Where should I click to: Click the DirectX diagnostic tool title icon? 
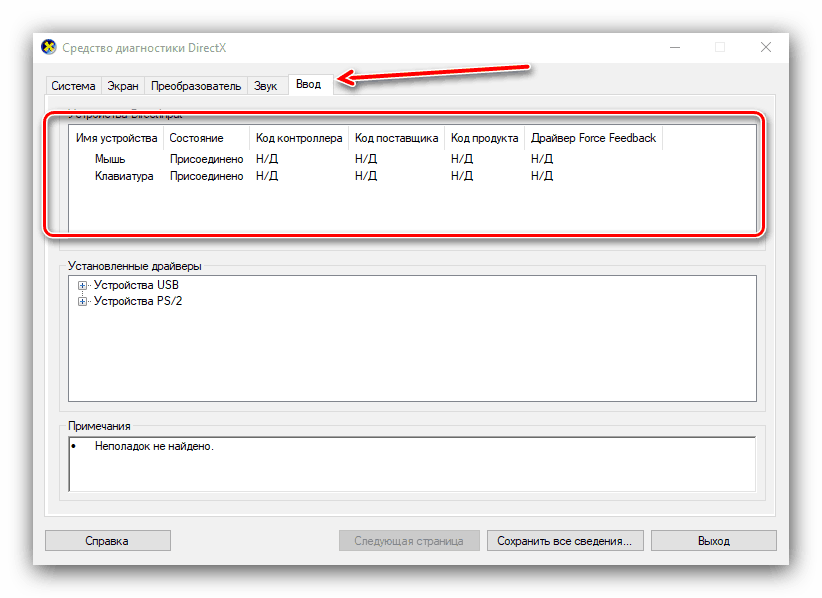click(49, 47)
